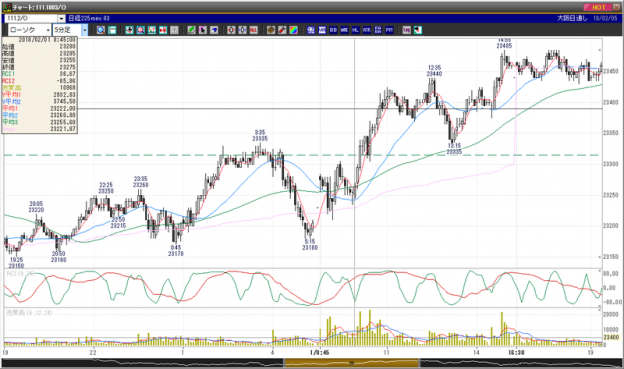This screenshot has height=369, width=624.
Task: Toggle the MA indicator button
Action: point(322,30)
